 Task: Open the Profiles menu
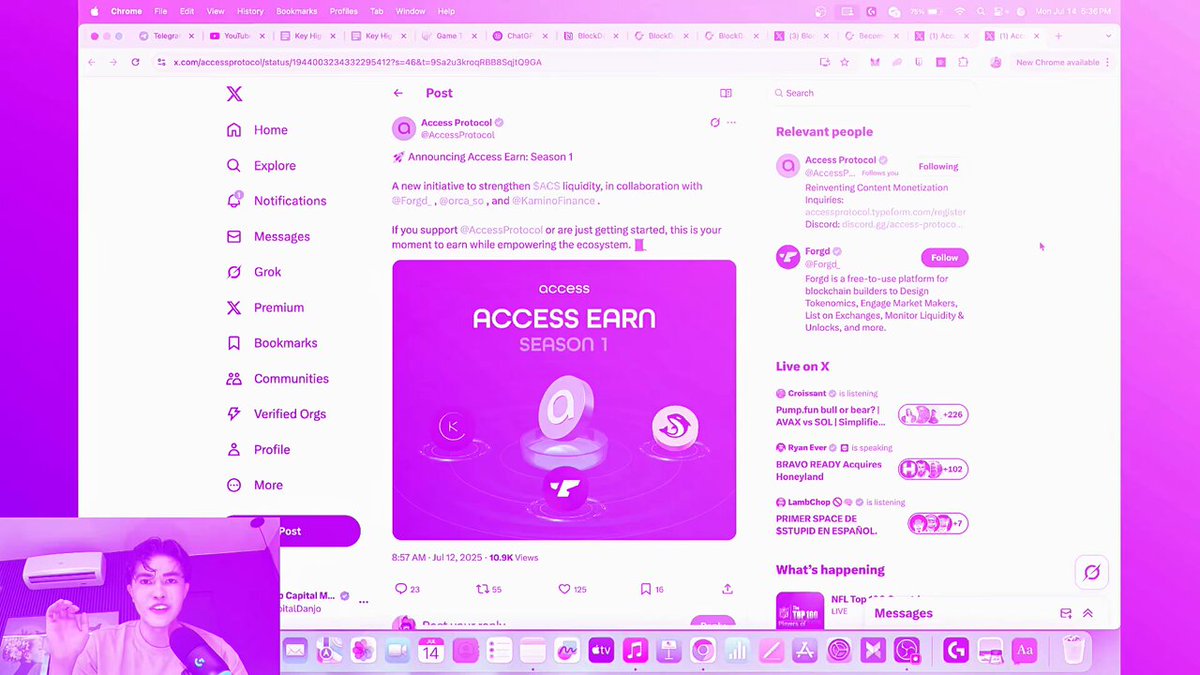[x=344, y=11]
